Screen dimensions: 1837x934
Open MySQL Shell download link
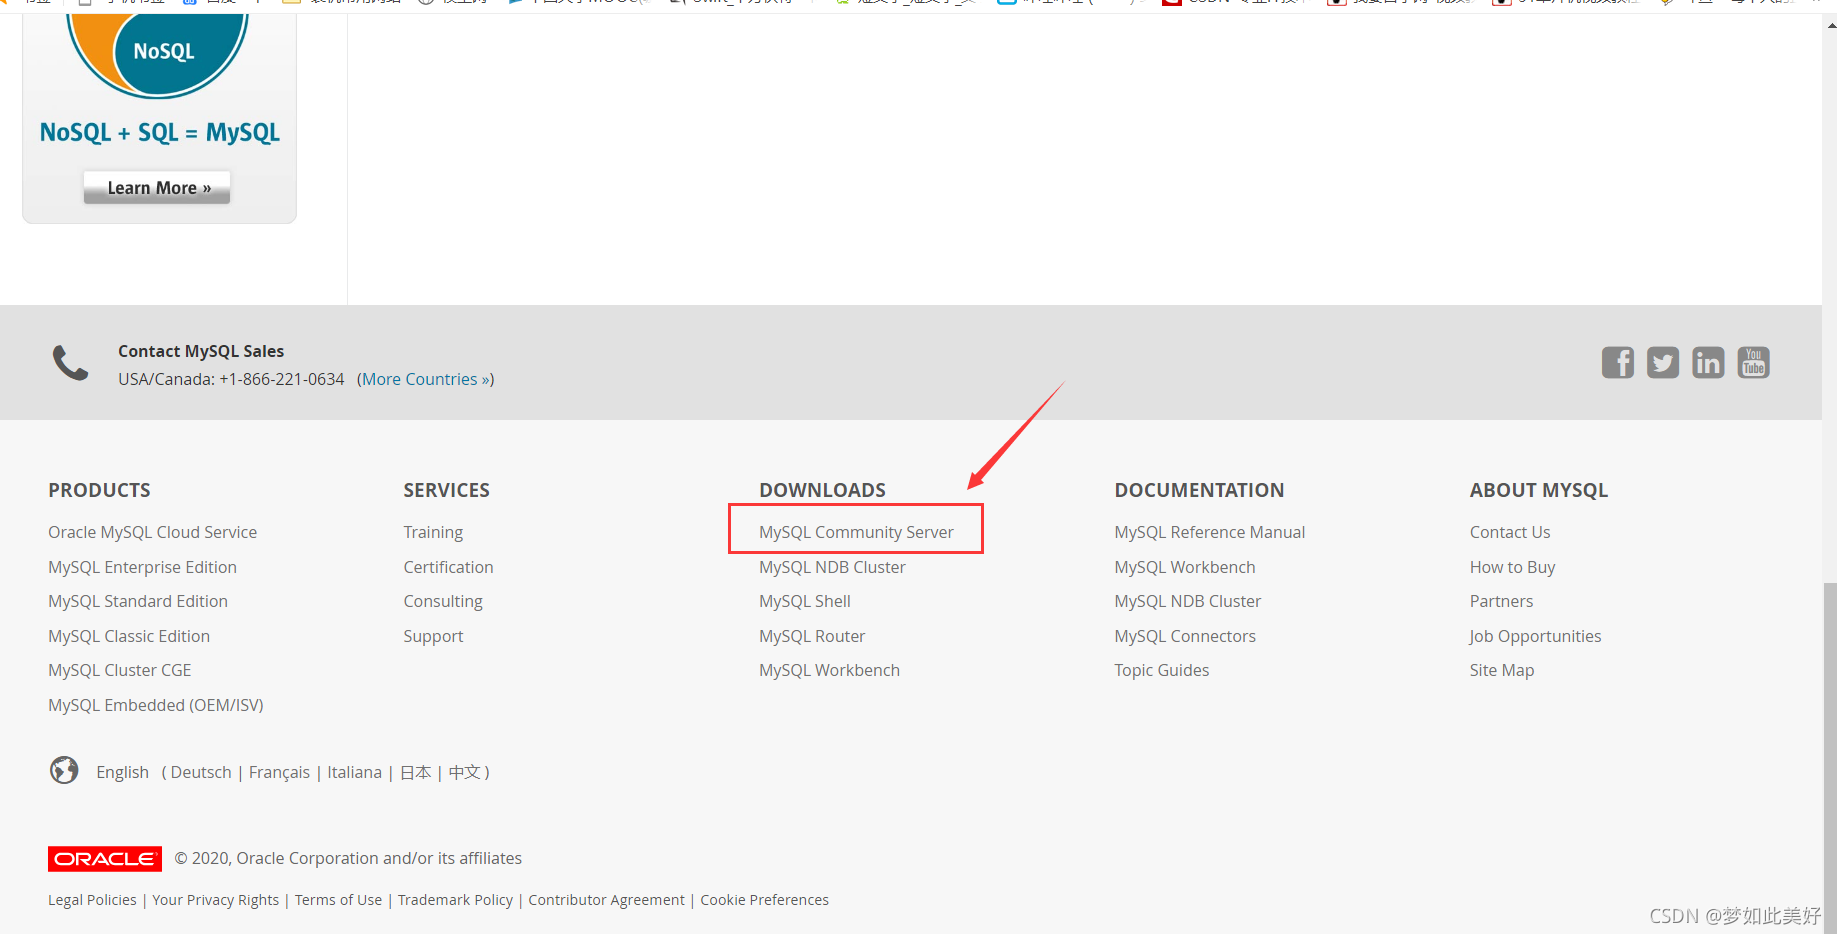805,601
